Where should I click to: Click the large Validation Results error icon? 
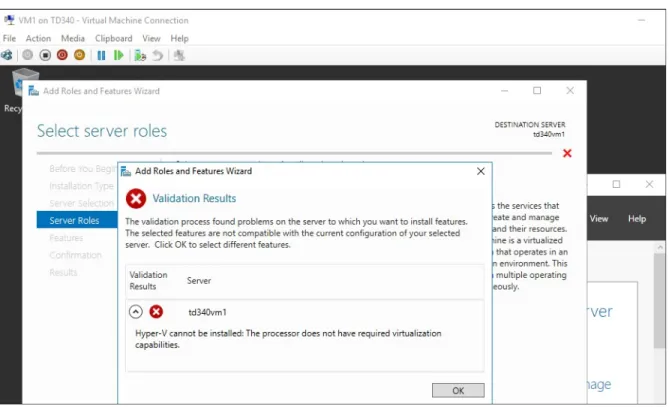coord(136,198)
